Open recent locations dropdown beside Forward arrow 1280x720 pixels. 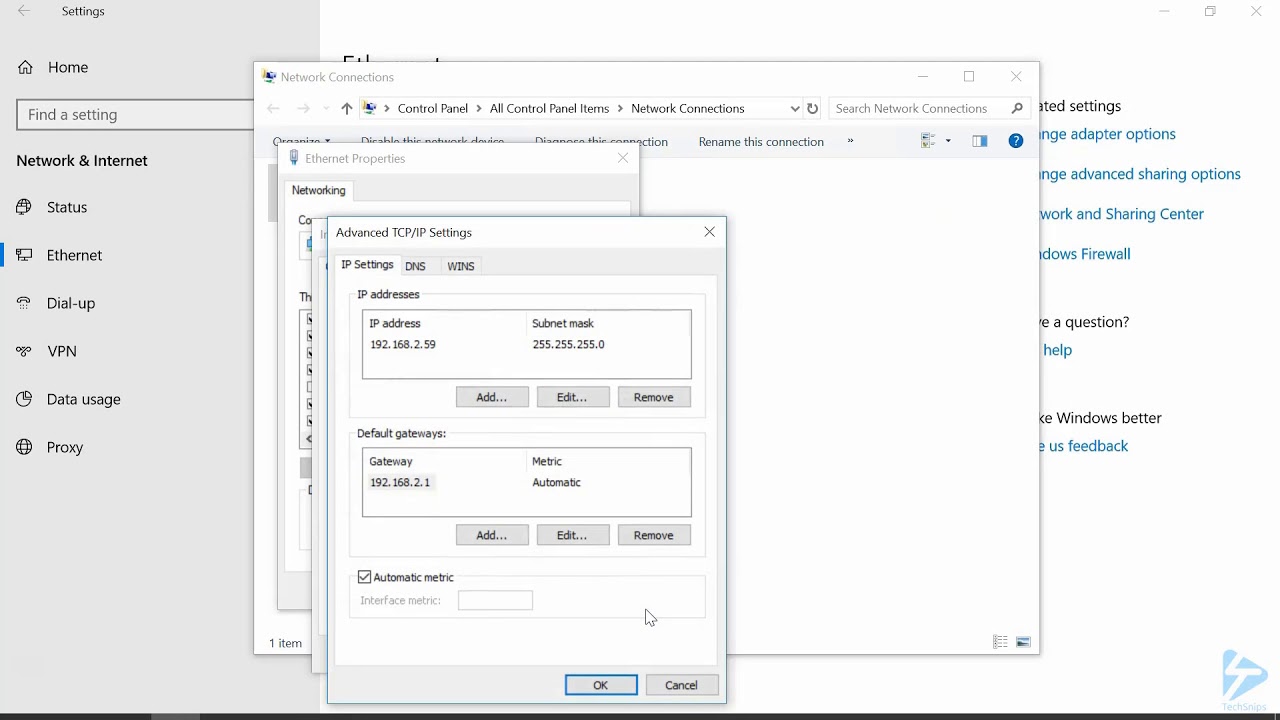coord(326,109)
